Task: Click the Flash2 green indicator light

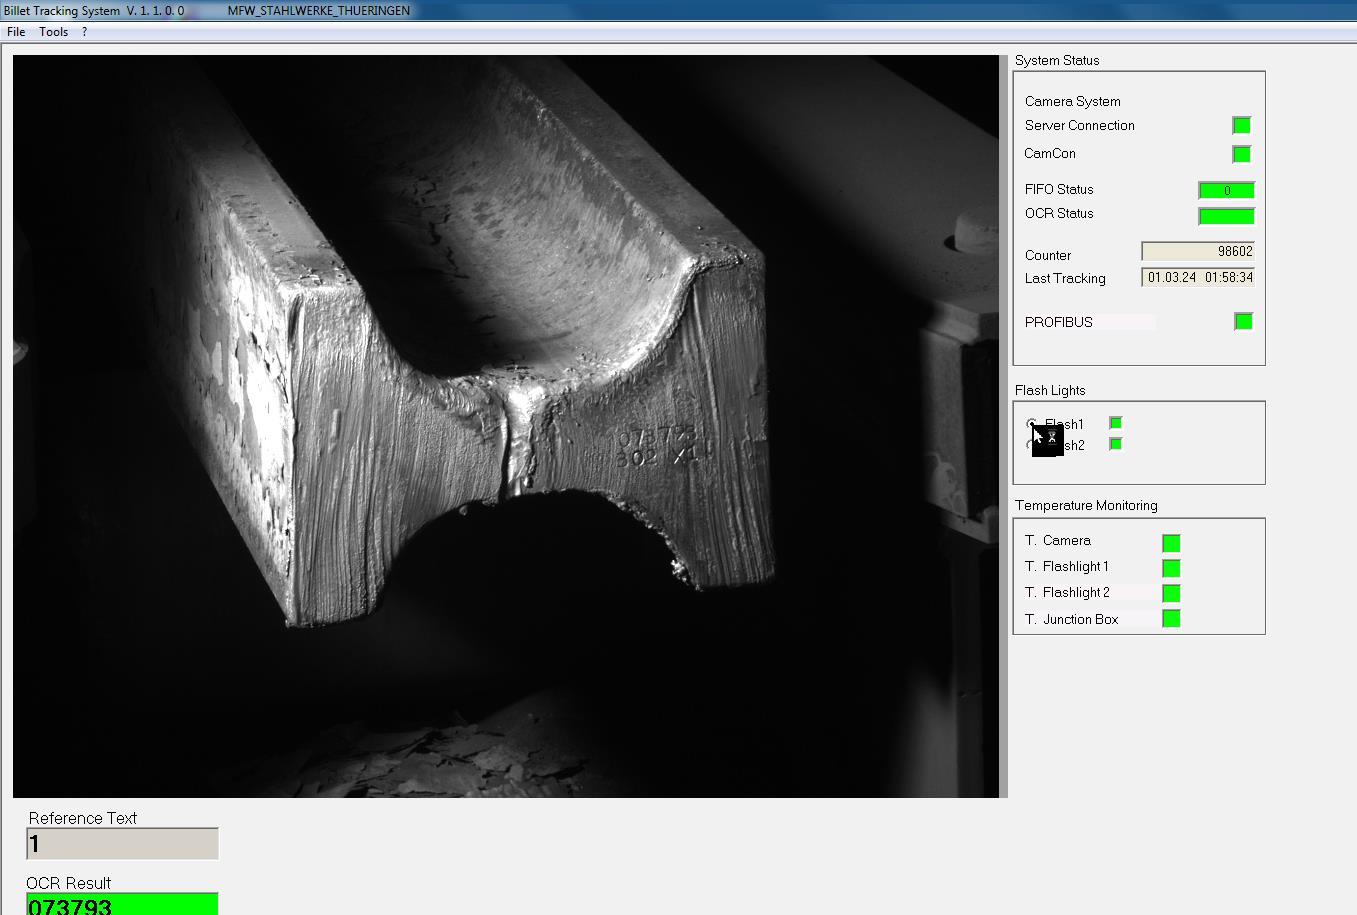Action: pyautogui.click(x=1115, y=444)
